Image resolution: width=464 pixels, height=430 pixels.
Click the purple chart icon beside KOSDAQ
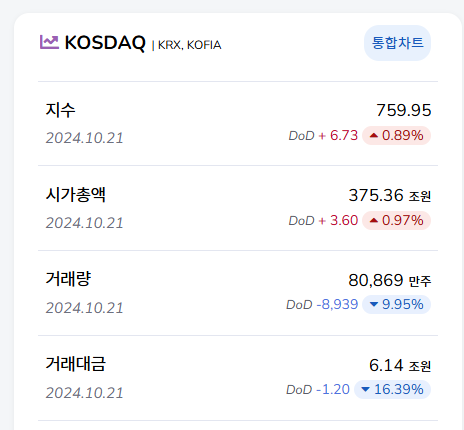pyautogui.click(x=49, y=42)
